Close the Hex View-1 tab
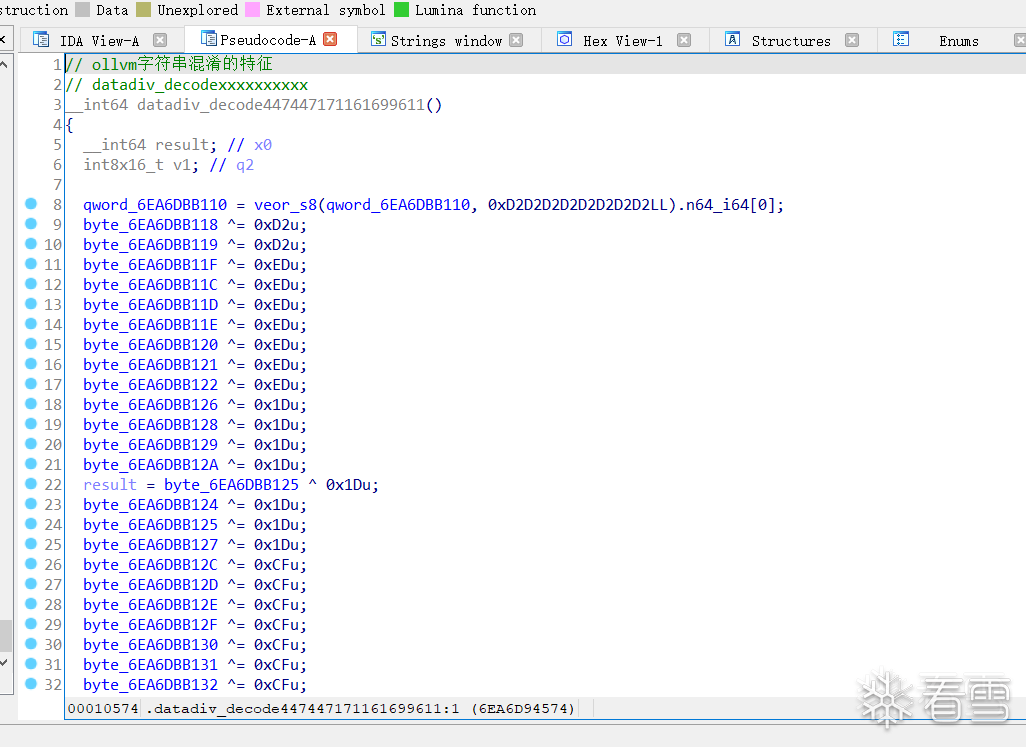Image resolution: width=1026 pixels, height=747 pixels. click(684, 40)
